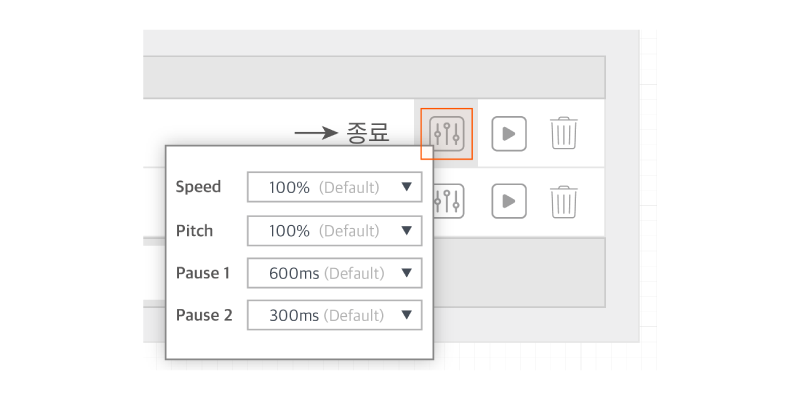Click the Speed dropdown's triangle arrow

406,187
